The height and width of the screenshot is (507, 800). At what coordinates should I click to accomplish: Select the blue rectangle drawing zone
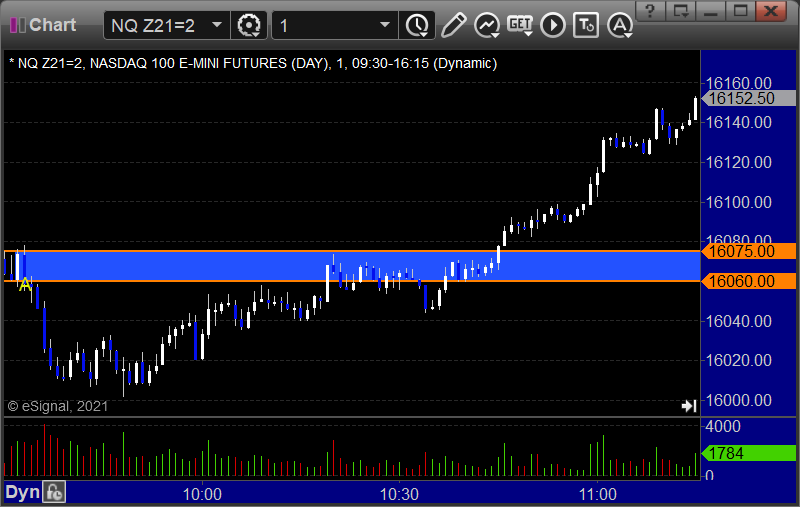pos(352,266)
